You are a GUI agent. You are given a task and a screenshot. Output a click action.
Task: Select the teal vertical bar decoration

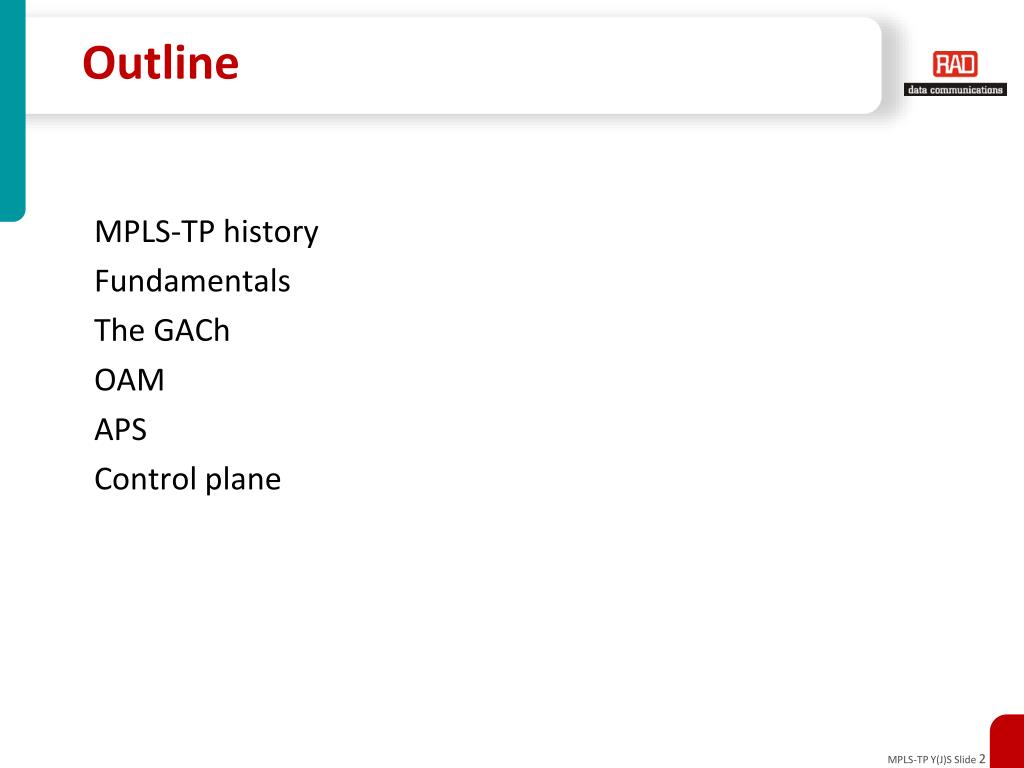12,110
